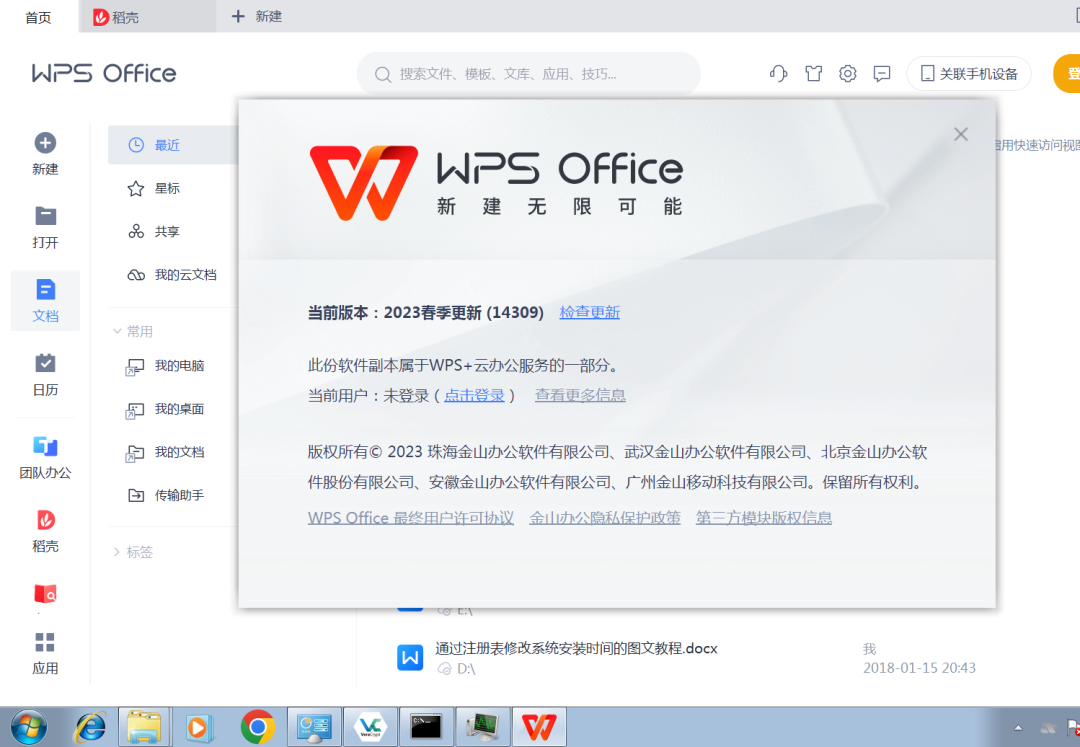Click the 查看更多信息 link
The image size is (1080, 747).
[x=580, y=395]
